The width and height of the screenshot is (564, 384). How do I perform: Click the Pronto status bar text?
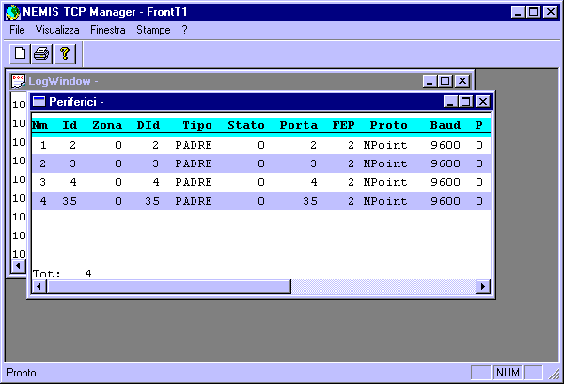coord(22,372)
